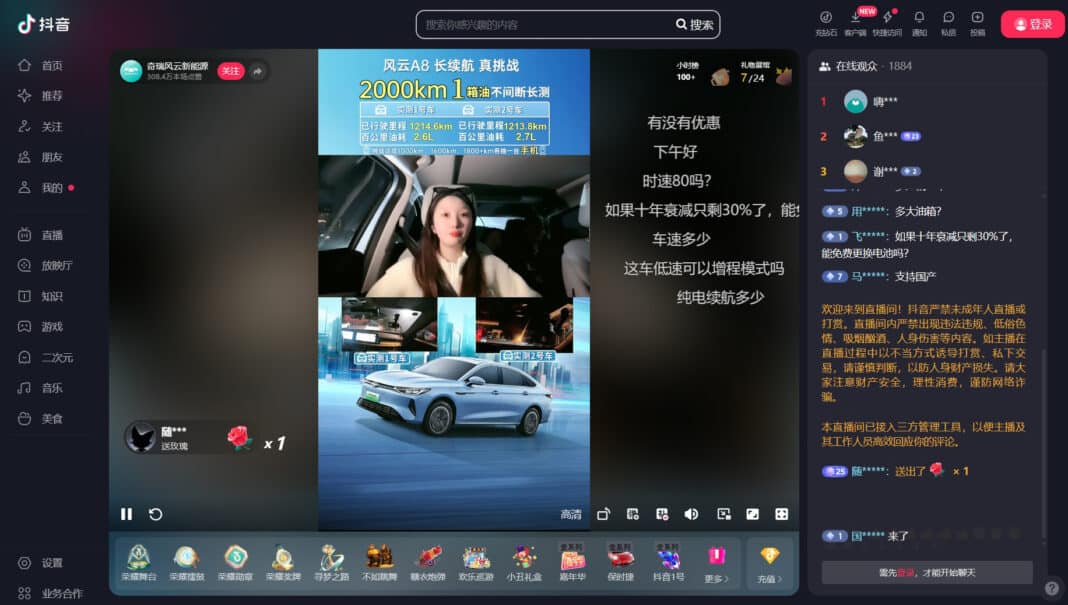
Task: Open picture-in-picture mode icon
Action: click(724, 514)
